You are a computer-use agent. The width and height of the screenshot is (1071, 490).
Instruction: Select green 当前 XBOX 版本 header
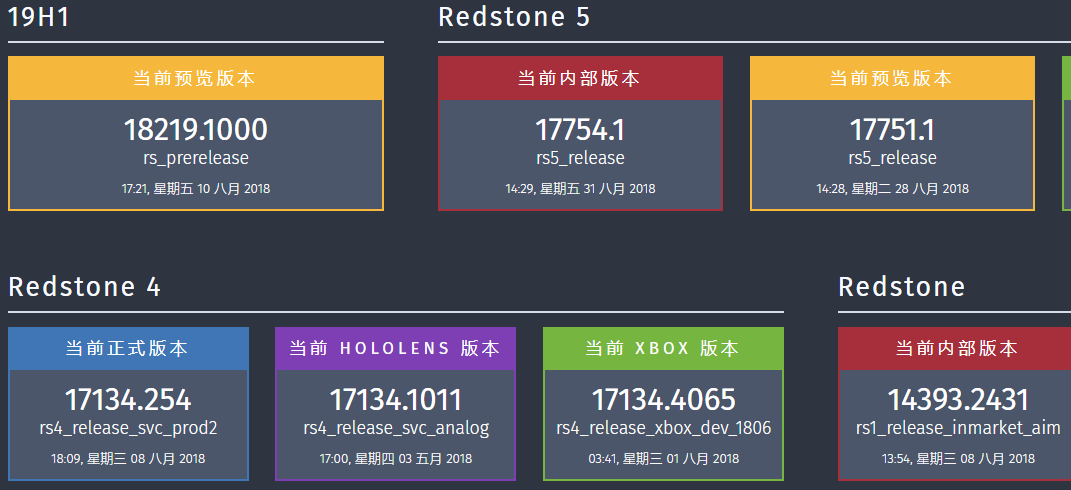tap(663, 349)
